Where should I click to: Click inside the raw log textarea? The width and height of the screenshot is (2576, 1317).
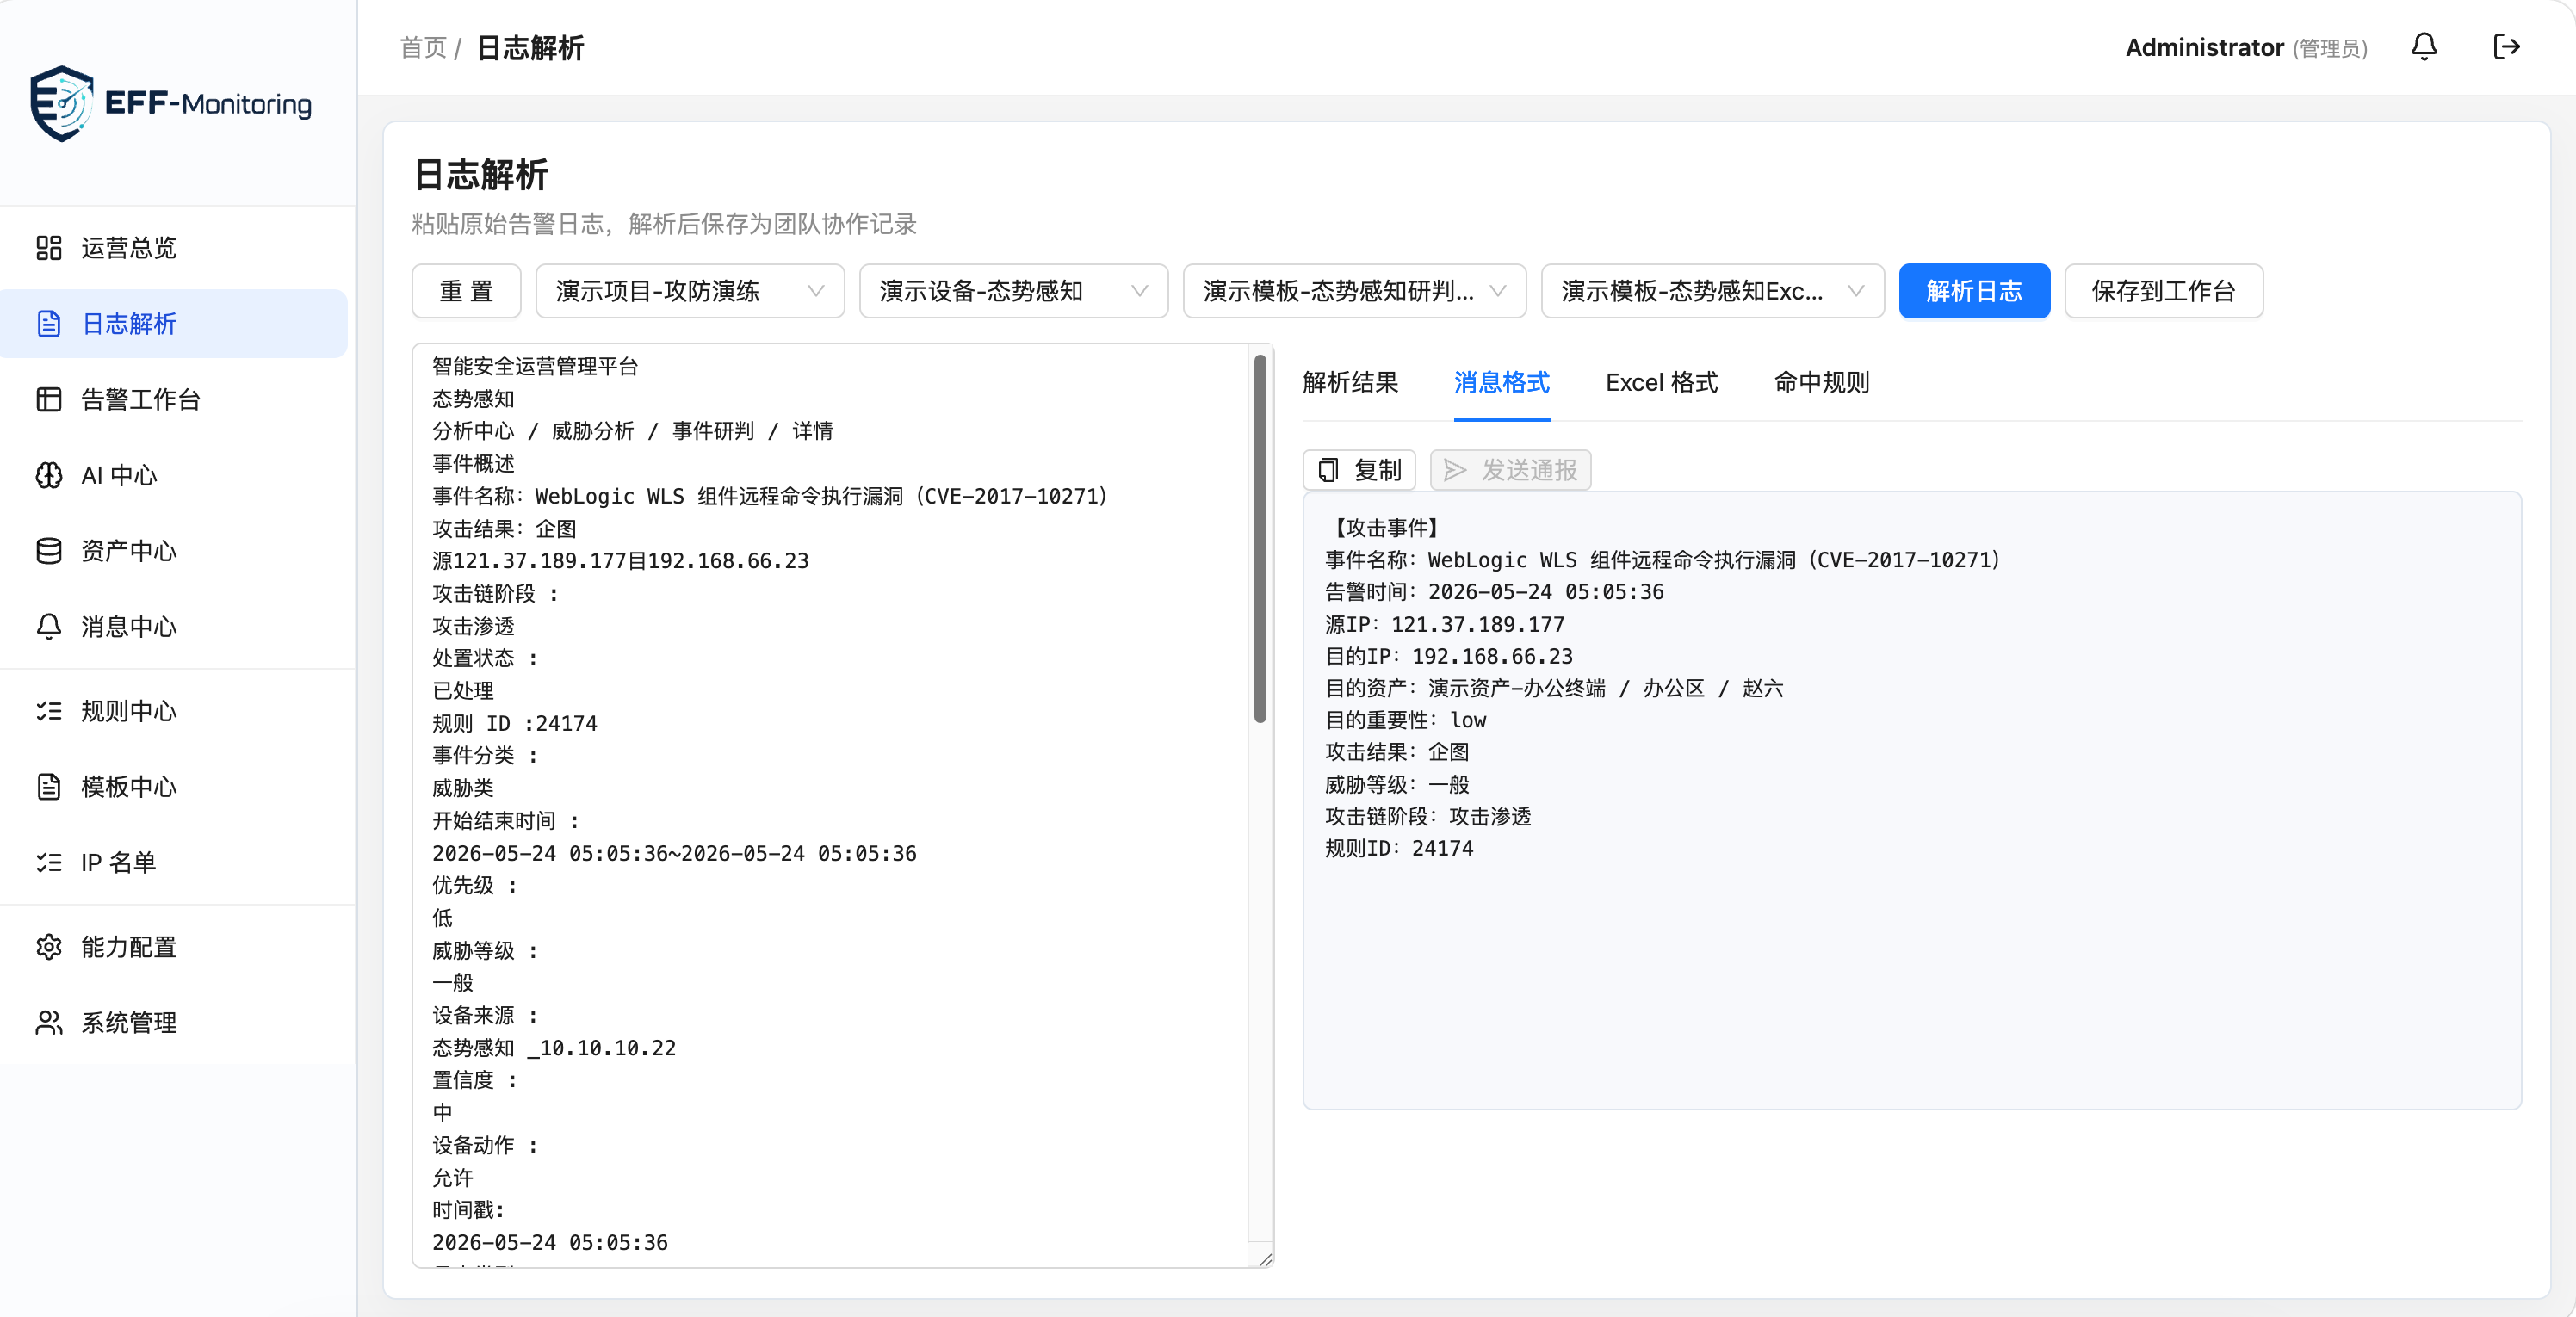tap(830, 805)
